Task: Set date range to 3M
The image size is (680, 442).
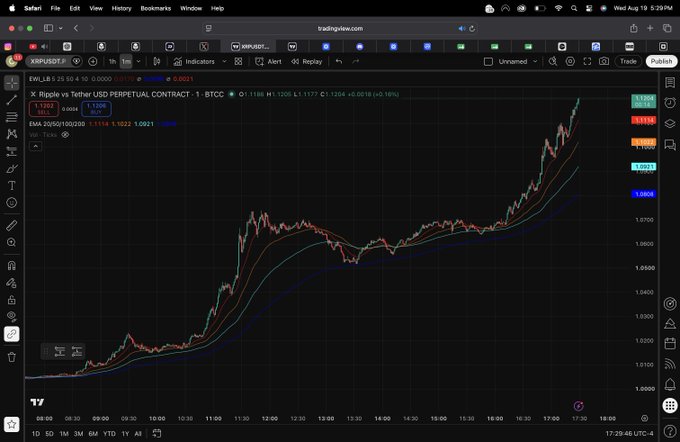Action: point(78,433)
